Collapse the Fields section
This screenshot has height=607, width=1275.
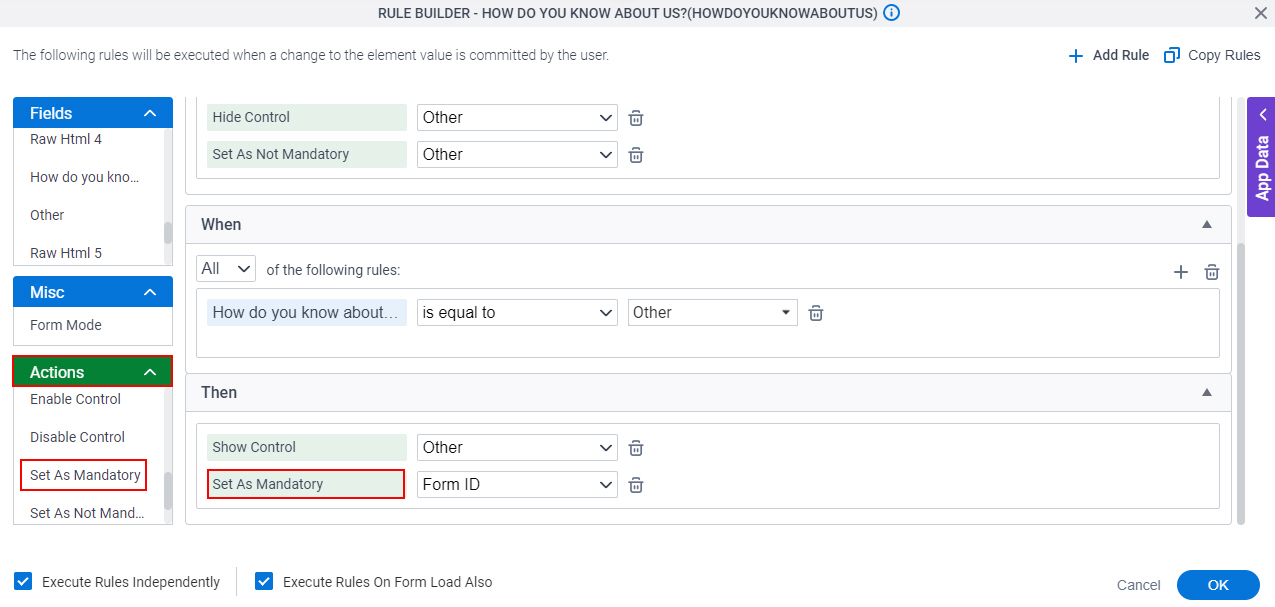[150, 114]
